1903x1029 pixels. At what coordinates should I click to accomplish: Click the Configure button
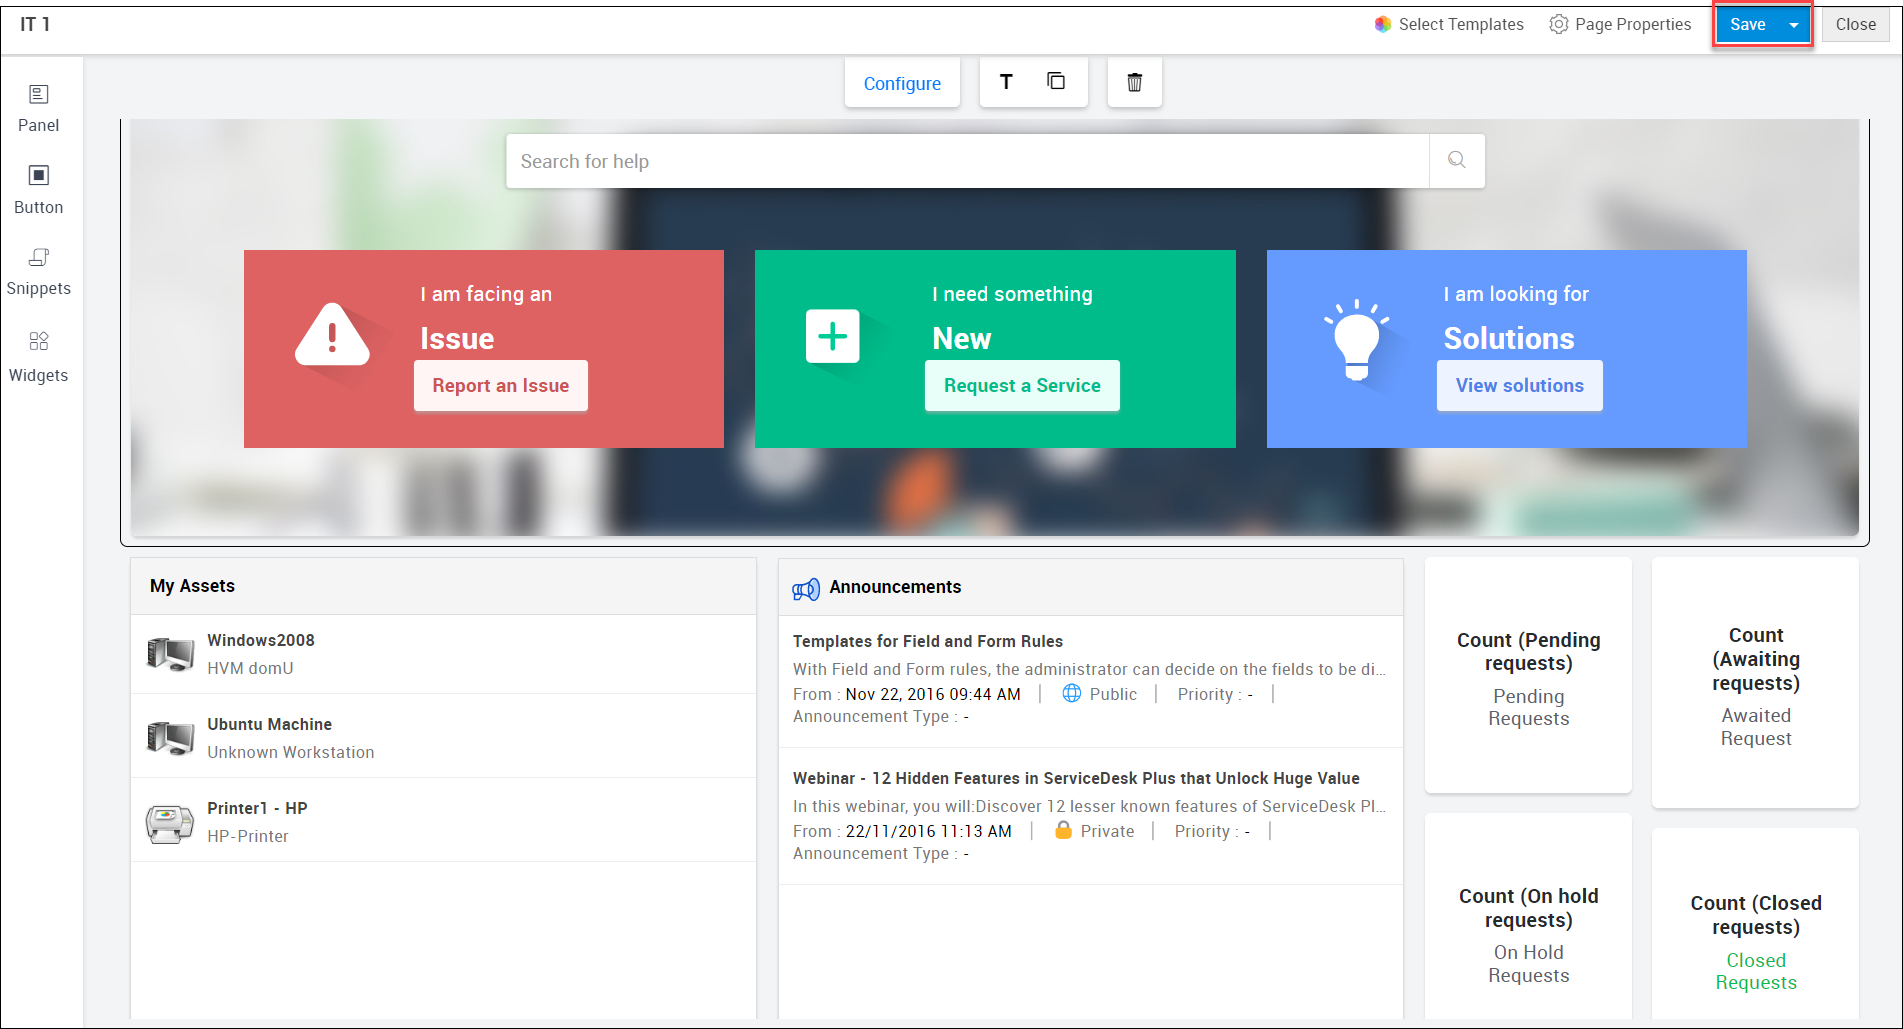pyautogui.click(x=902, y=84)
